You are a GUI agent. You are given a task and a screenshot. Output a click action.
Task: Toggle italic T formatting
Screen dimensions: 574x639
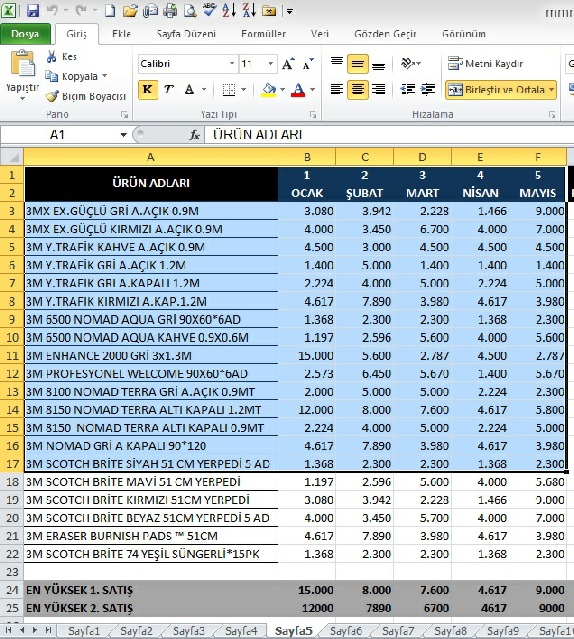tap(168, 89)
